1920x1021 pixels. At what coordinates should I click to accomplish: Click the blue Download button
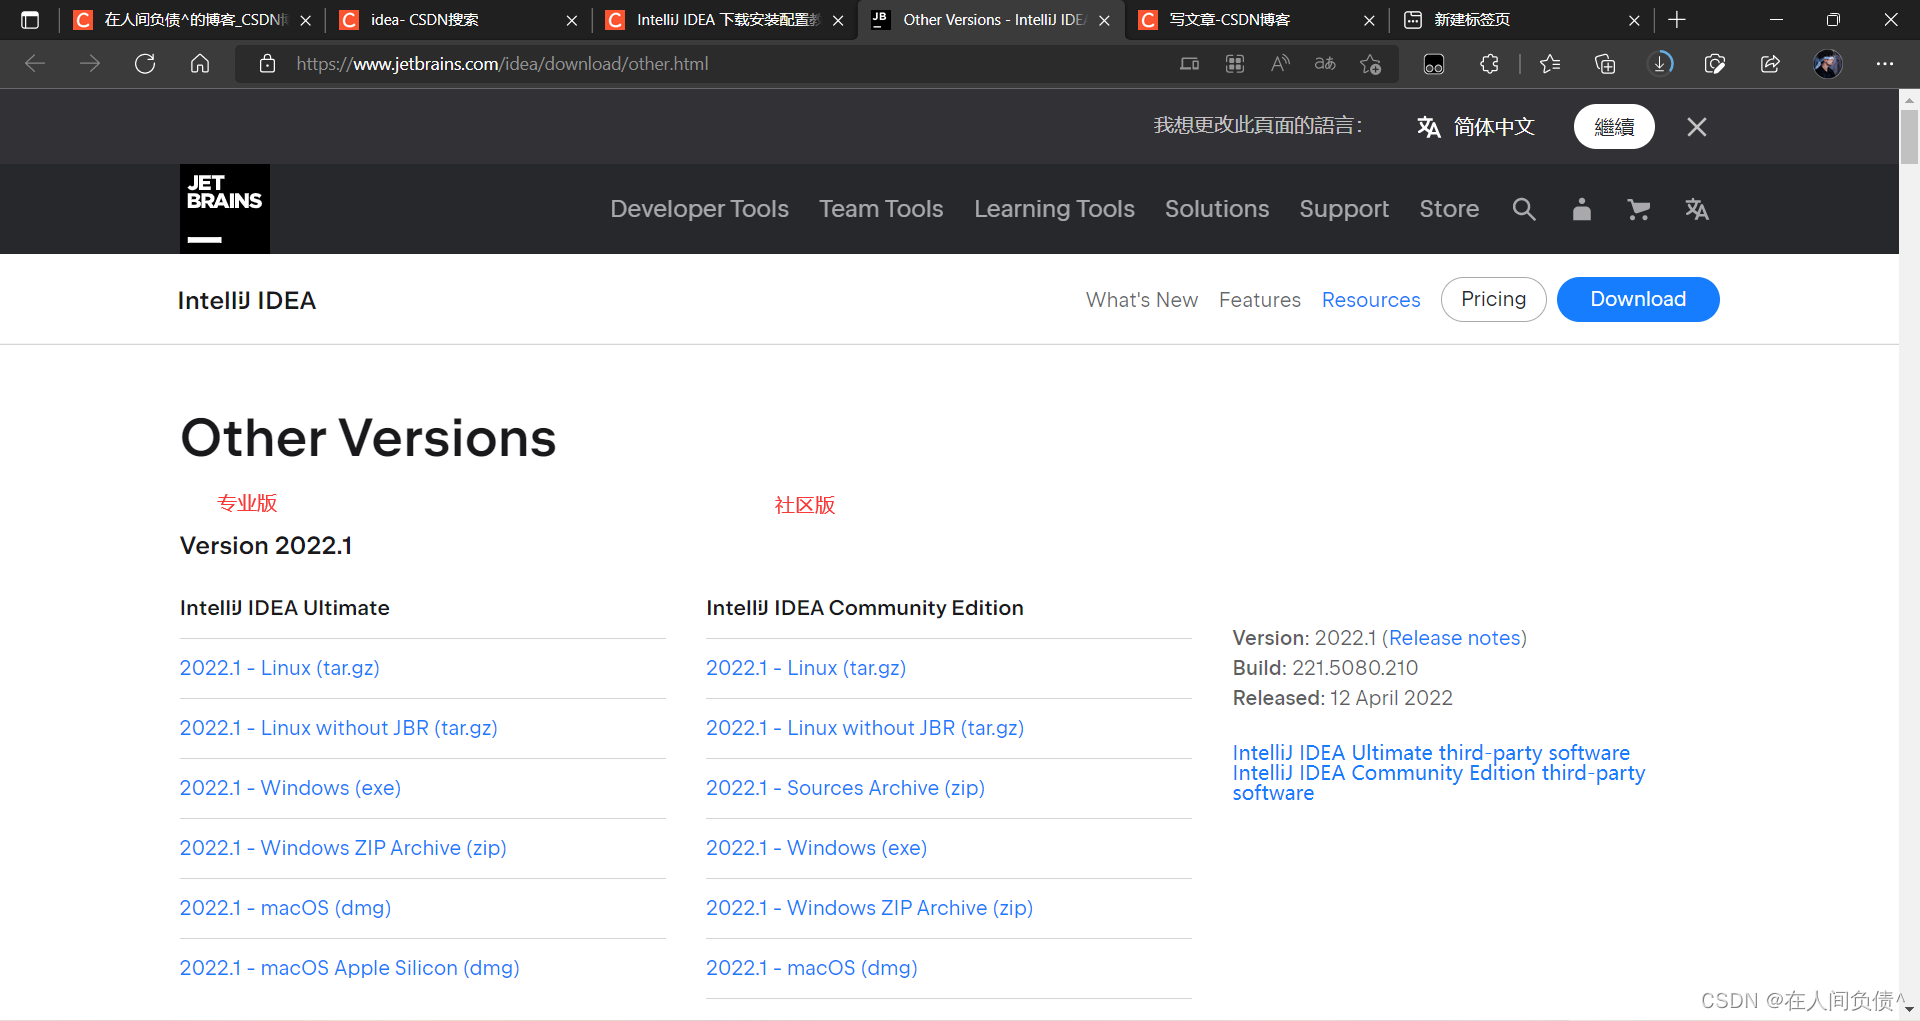(x=1638, y=299)
